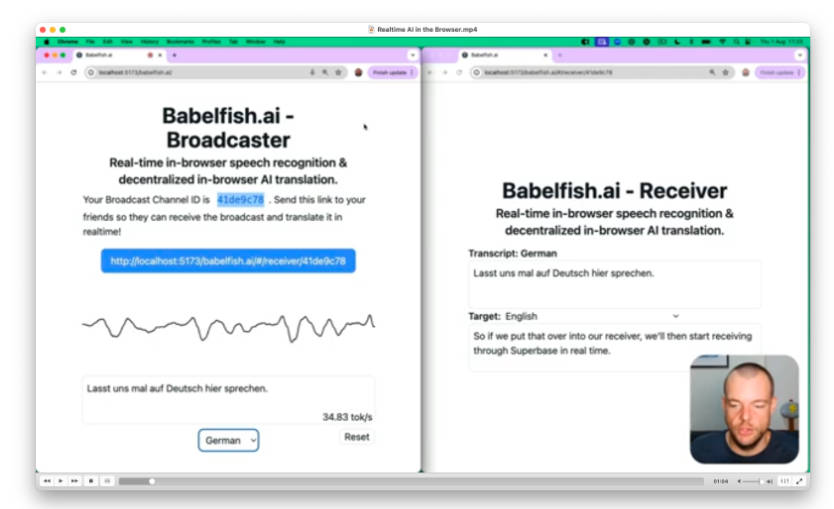Open a new tab in Receiver window
This screenshot has height=509, width=834.
tap(560, 55)
